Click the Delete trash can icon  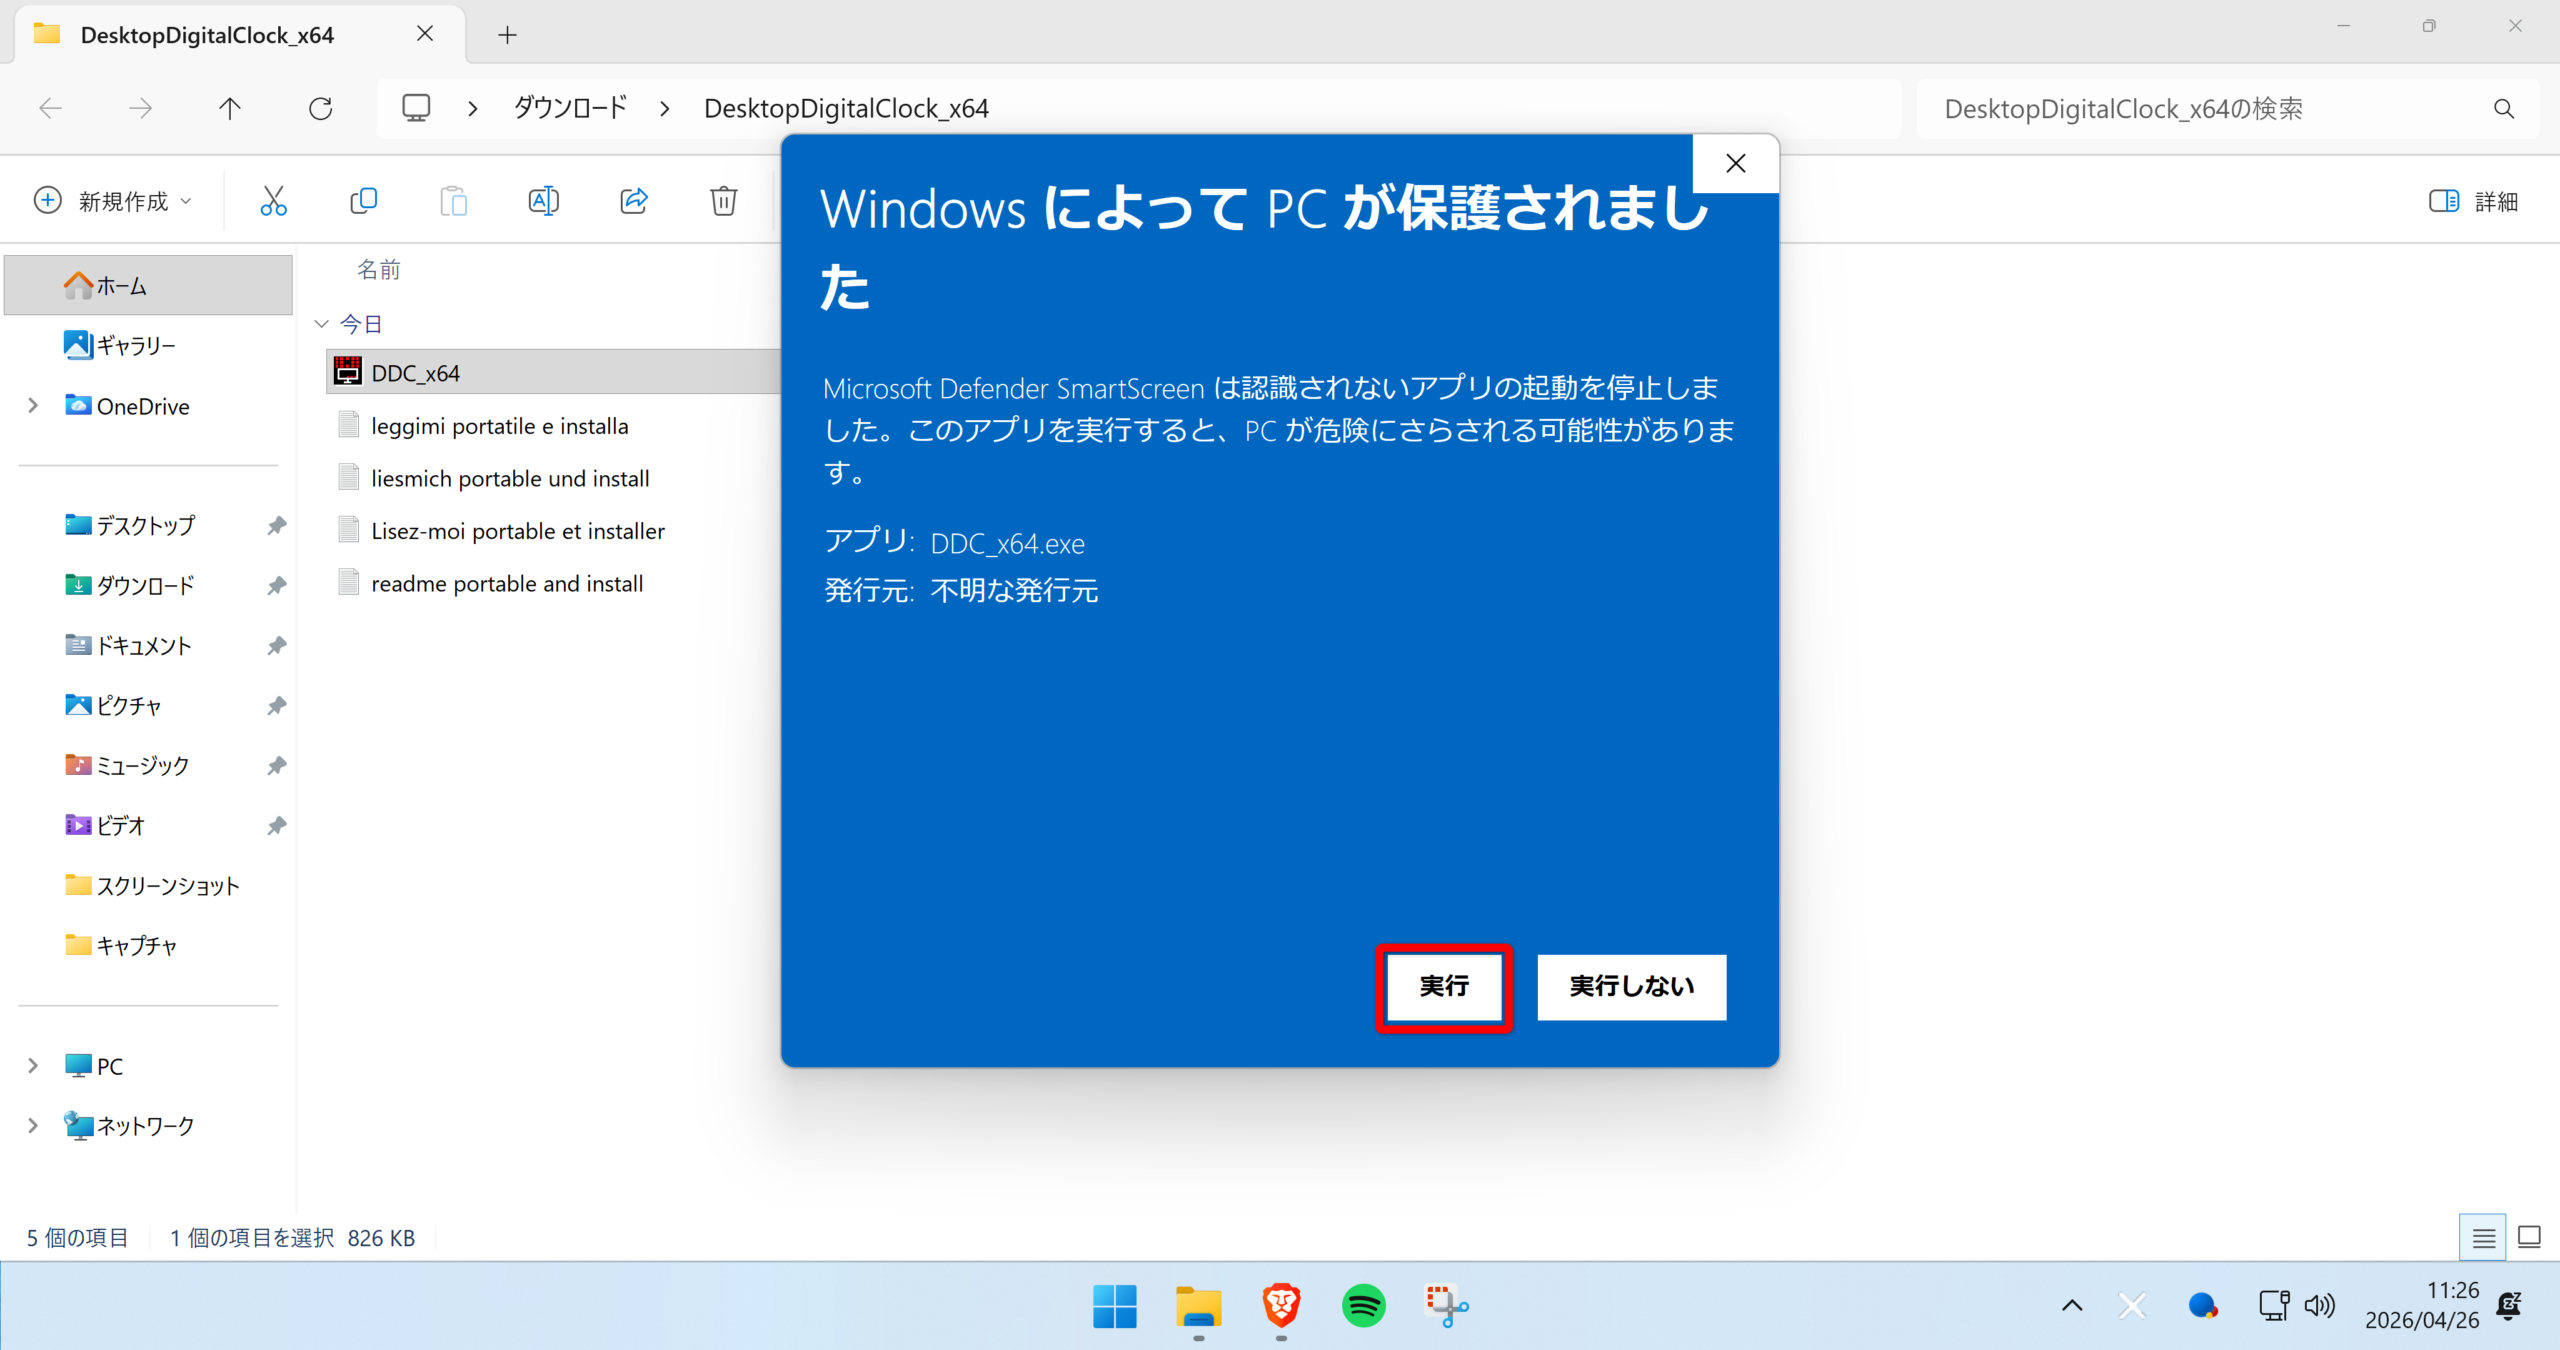724,201
